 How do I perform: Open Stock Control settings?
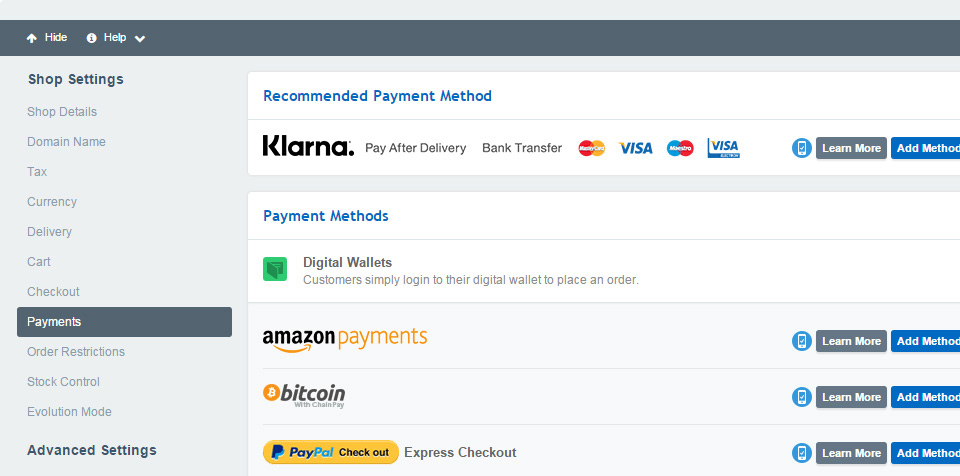[64, 382]
